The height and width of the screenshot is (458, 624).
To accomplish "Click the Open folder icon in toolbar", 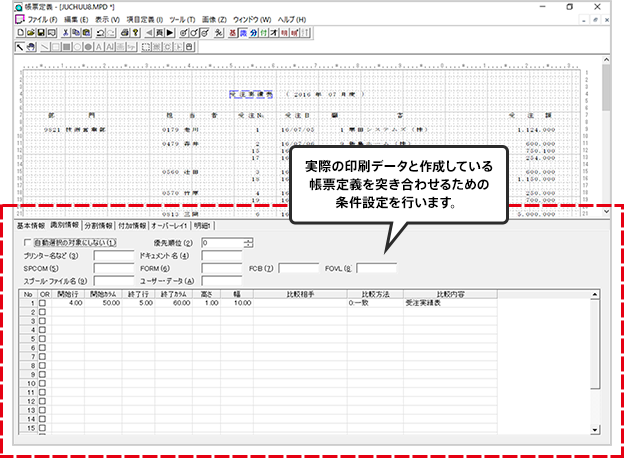I will pos(30,32).
